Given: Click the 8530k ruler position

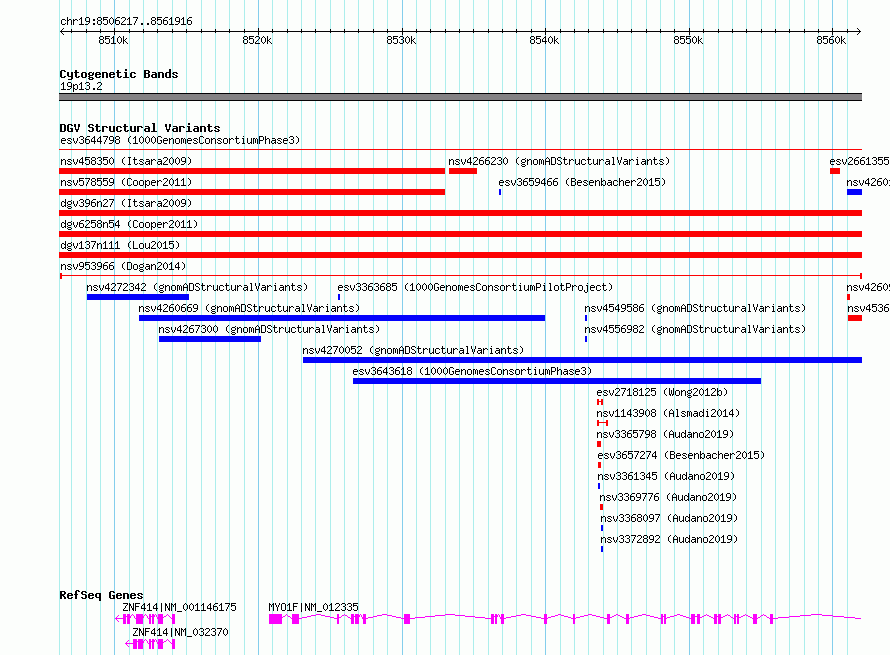Looking at the screenshot, I should click(x=401, y=40).
